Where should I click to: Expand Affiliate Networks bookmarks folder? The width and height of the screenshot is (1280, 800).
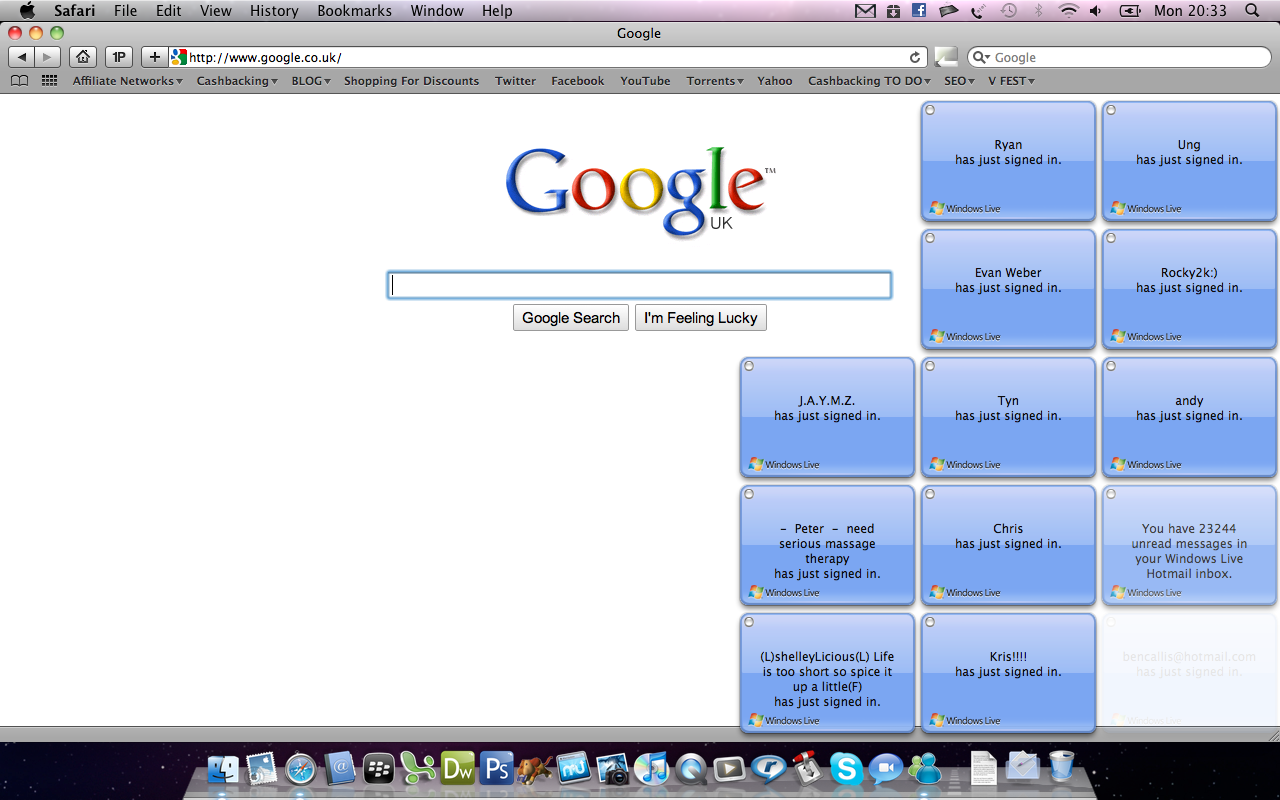127,81
